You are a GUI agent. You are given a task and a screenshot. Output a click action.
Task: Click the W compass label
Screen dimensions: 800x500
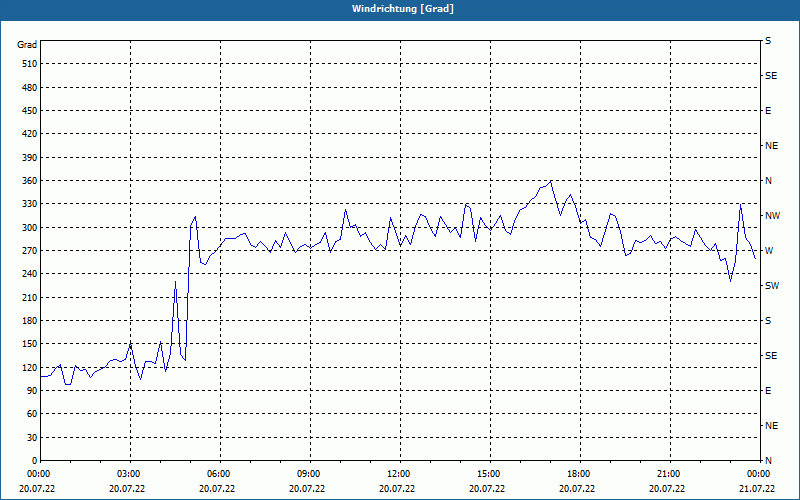[769, 251]
